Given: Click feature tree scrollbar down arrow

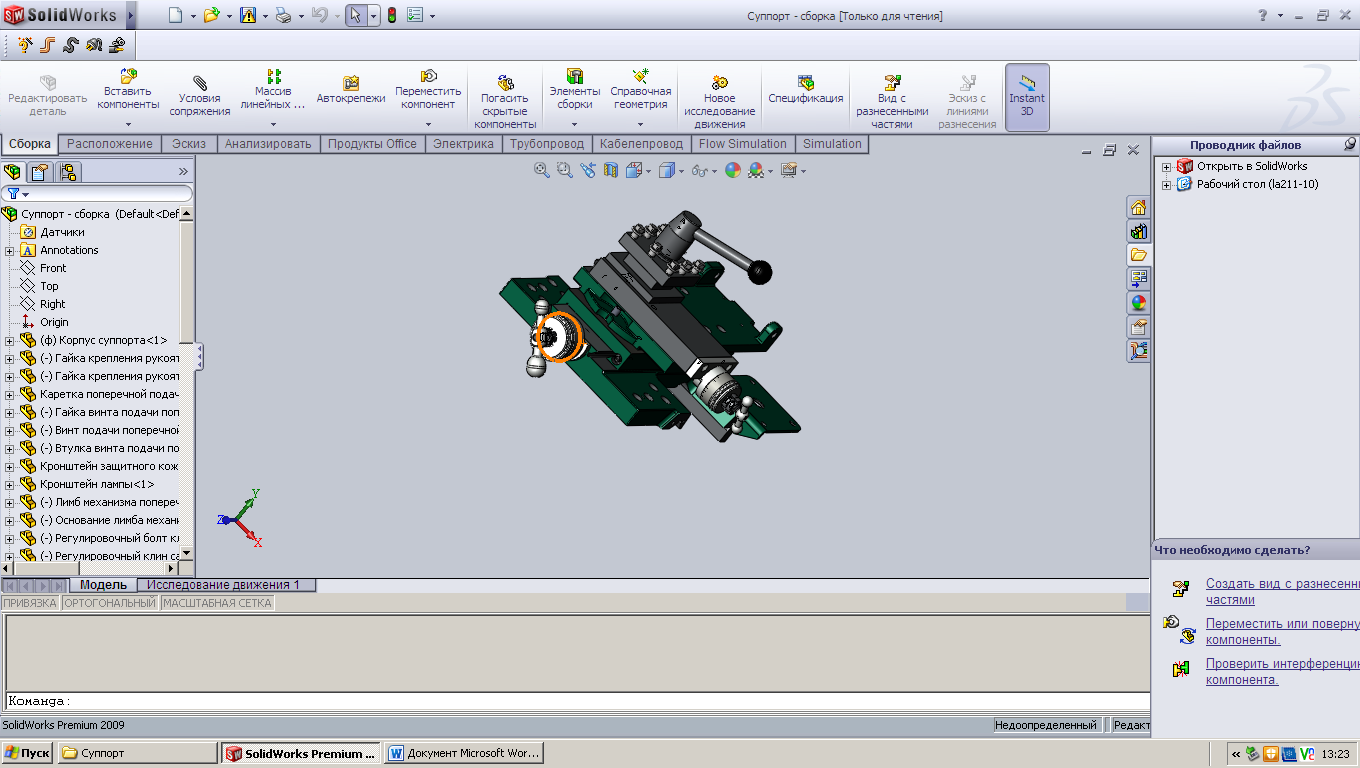Looking at the screenshot, I should [x=187, y=554].
